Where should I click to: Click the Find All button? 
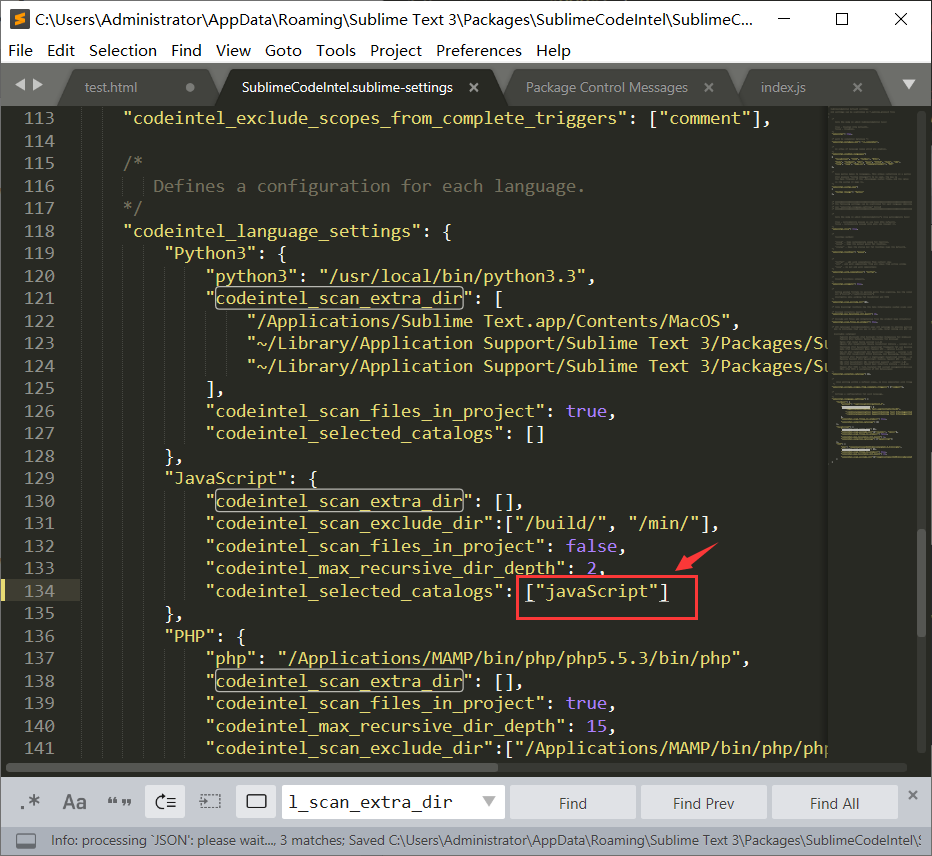[x=834, y=803]
